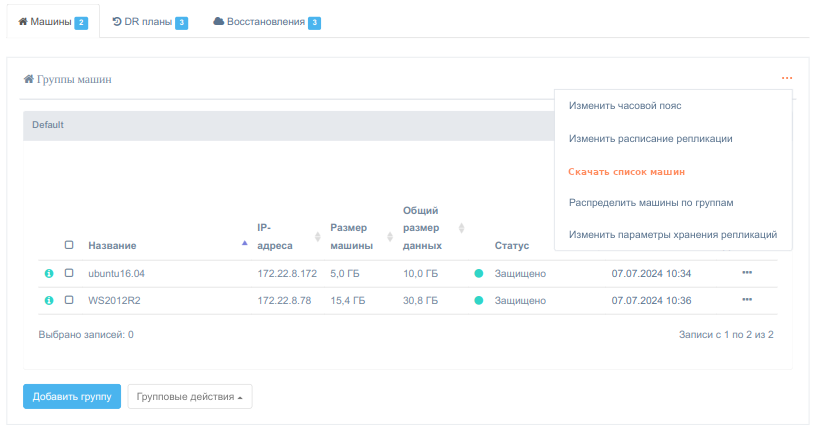Viewport: 818px width, 434px height.
Task: Check the WS2012R2 row checkbox
Action: pos(69,300)
